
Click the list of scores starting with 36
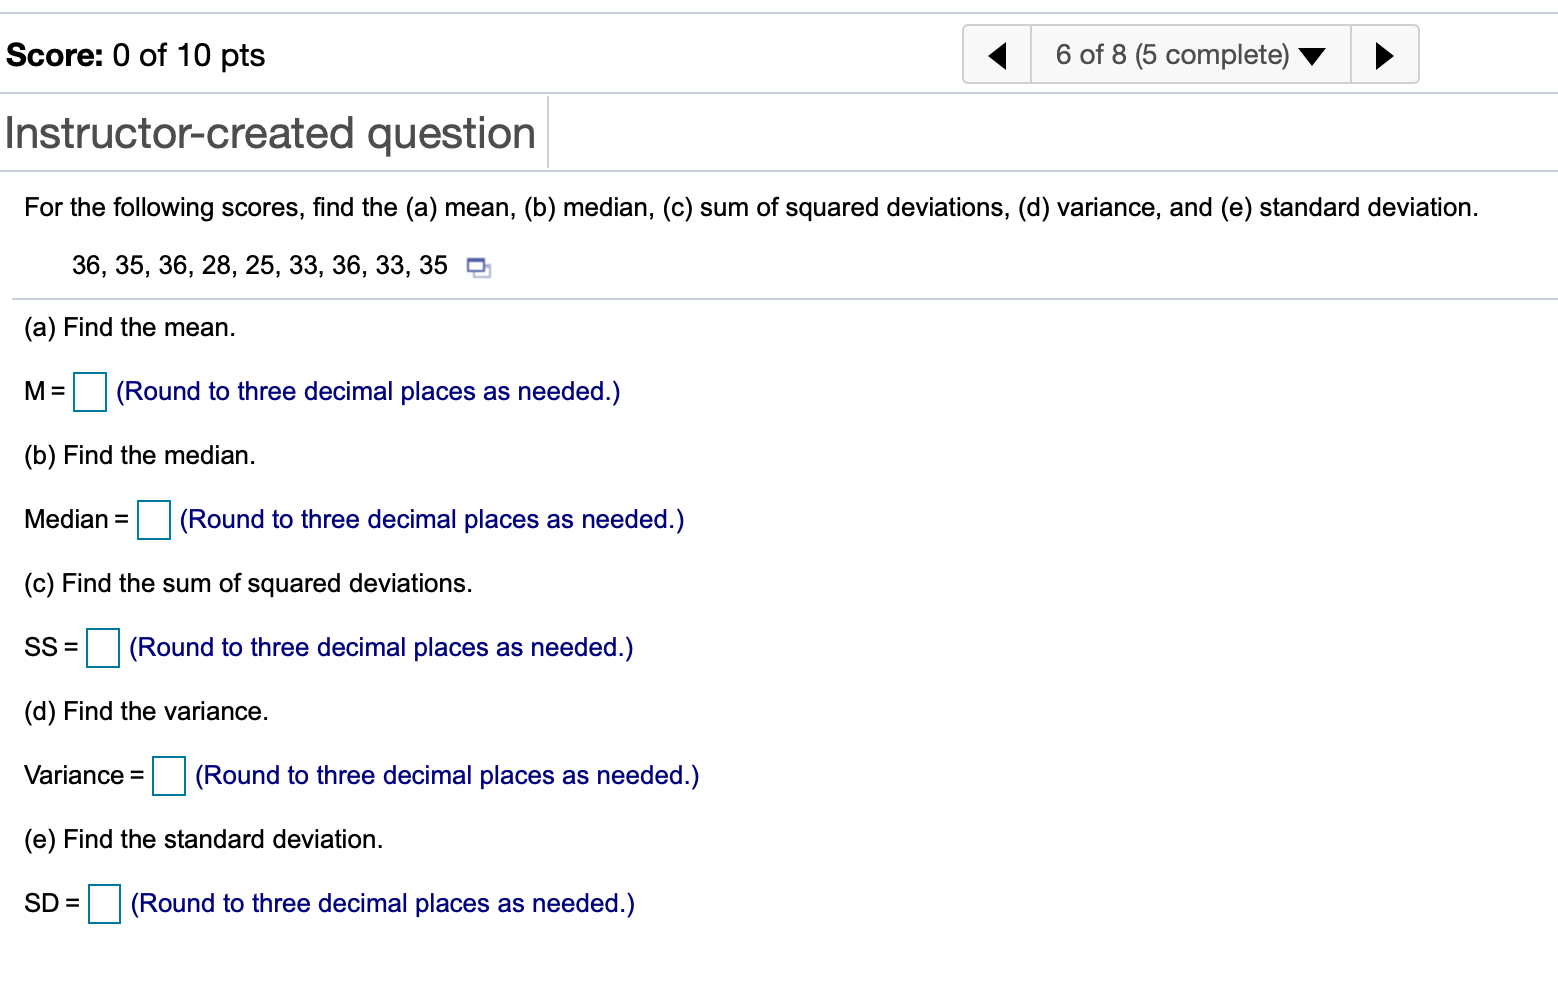click(259, 265)
